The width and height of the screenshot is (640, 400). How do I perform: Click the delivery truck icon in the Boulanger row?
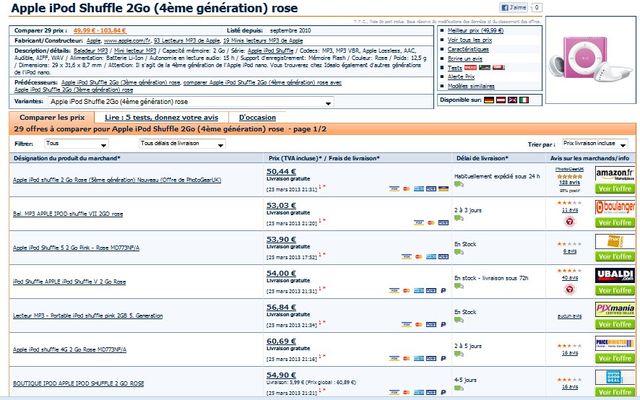pyautogui.click(x=459, y=218)
